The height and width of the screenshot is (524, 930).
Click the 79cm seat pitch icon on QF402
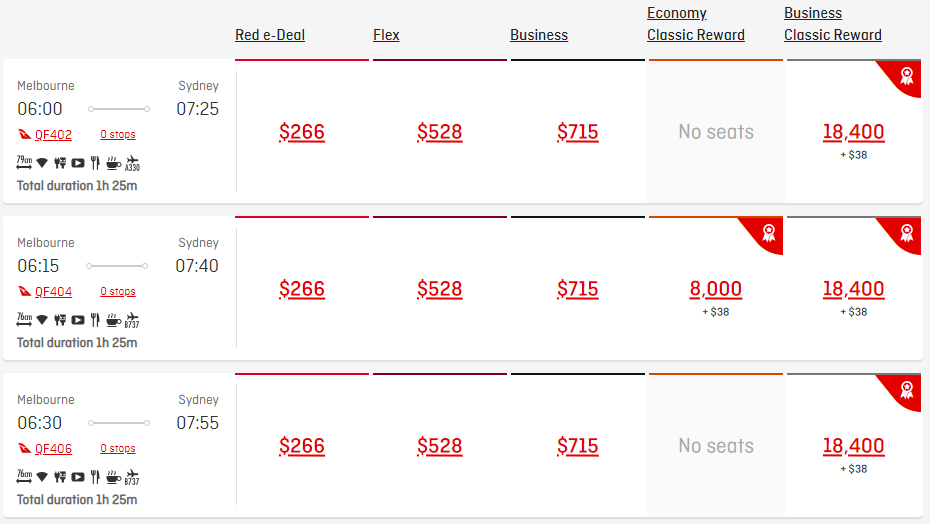(24, 162)
